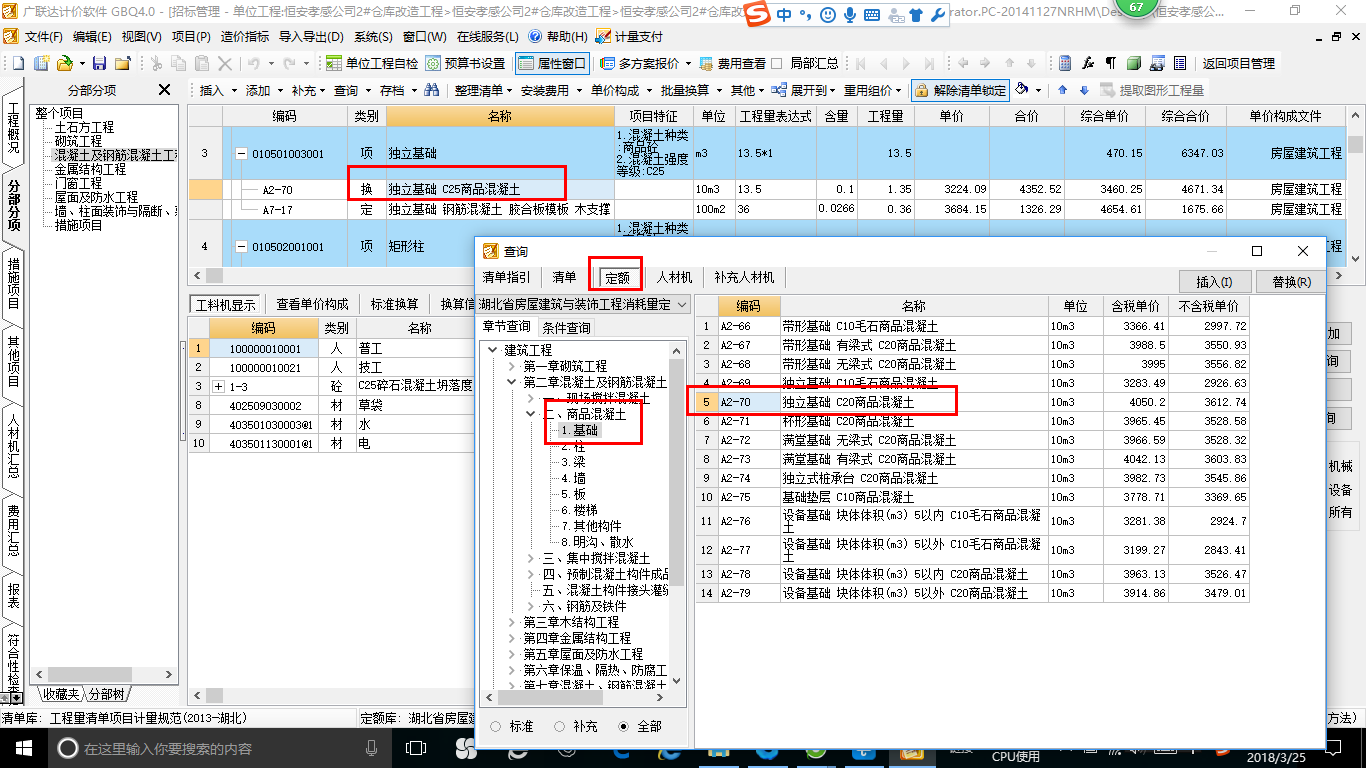
Task: Open the 文件(F) menu
Action: pos(44,37)
